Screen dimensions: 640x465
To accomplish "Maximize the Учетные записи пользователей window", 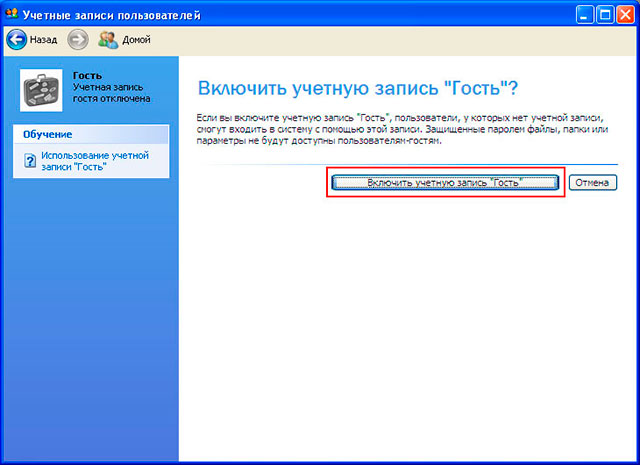I will [x=605, y=16].
